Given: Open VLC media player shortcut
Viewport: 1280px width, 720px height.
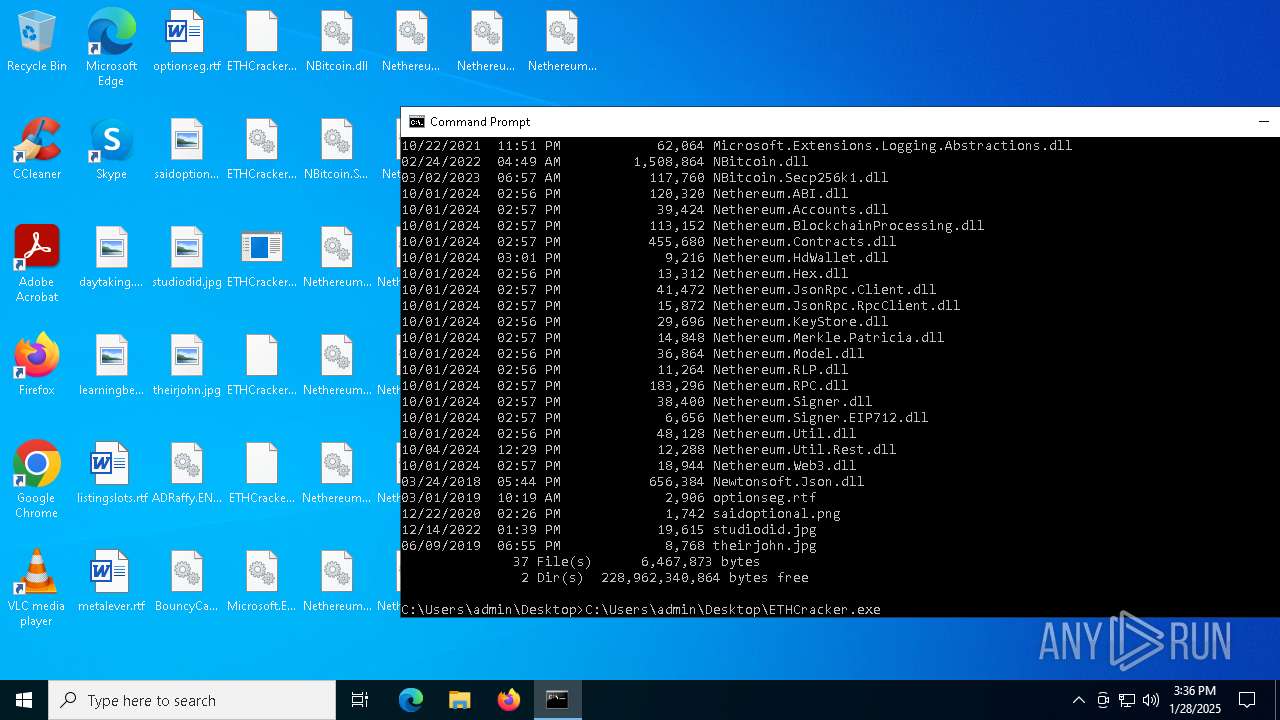Looking at the screenshot, I should click(x=37, y=588).
